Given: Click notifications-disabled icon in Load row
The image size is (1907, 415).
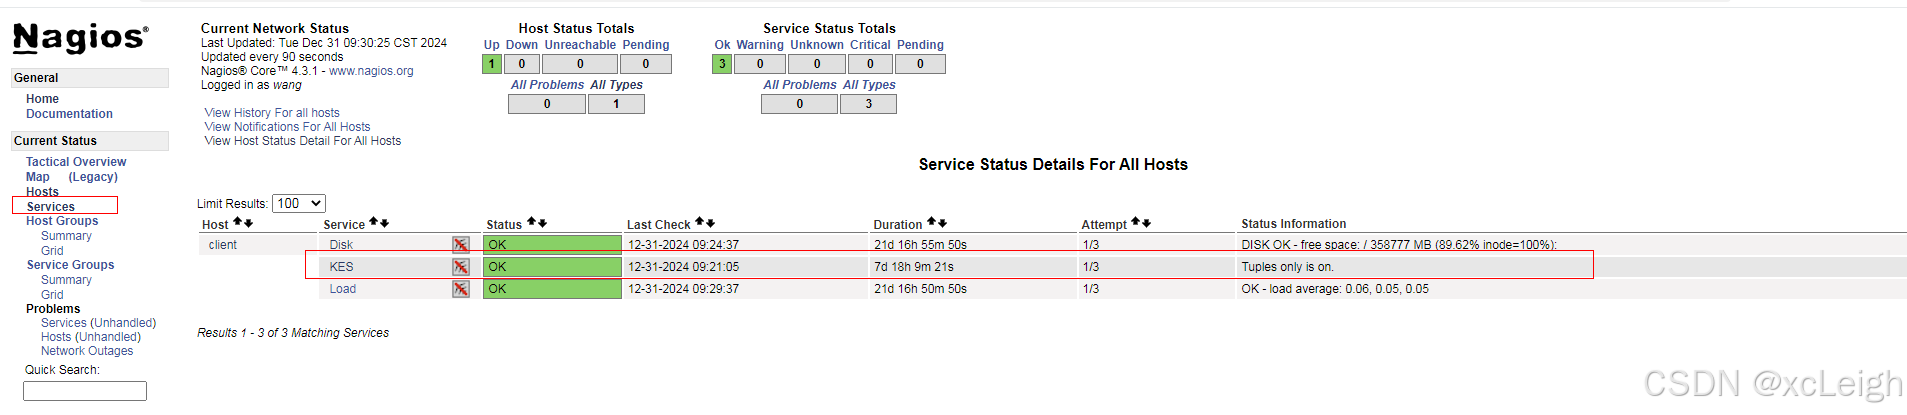Looking at the screenshot, I should 460,289.
